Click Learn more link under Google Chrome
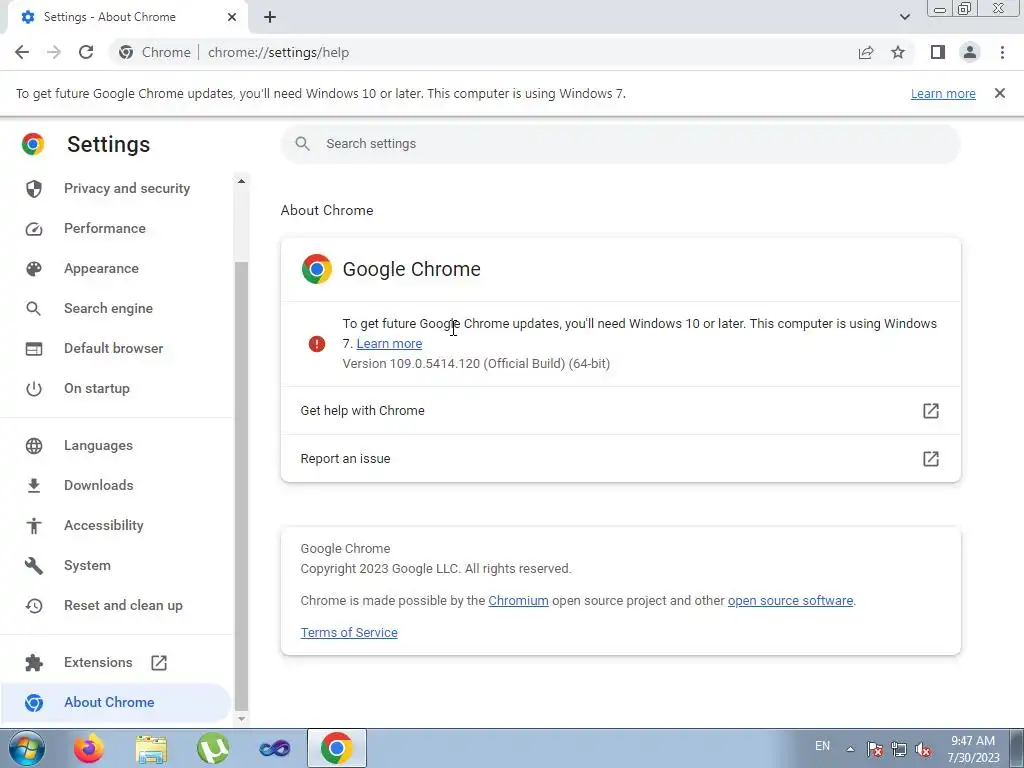 click(389, 344)
